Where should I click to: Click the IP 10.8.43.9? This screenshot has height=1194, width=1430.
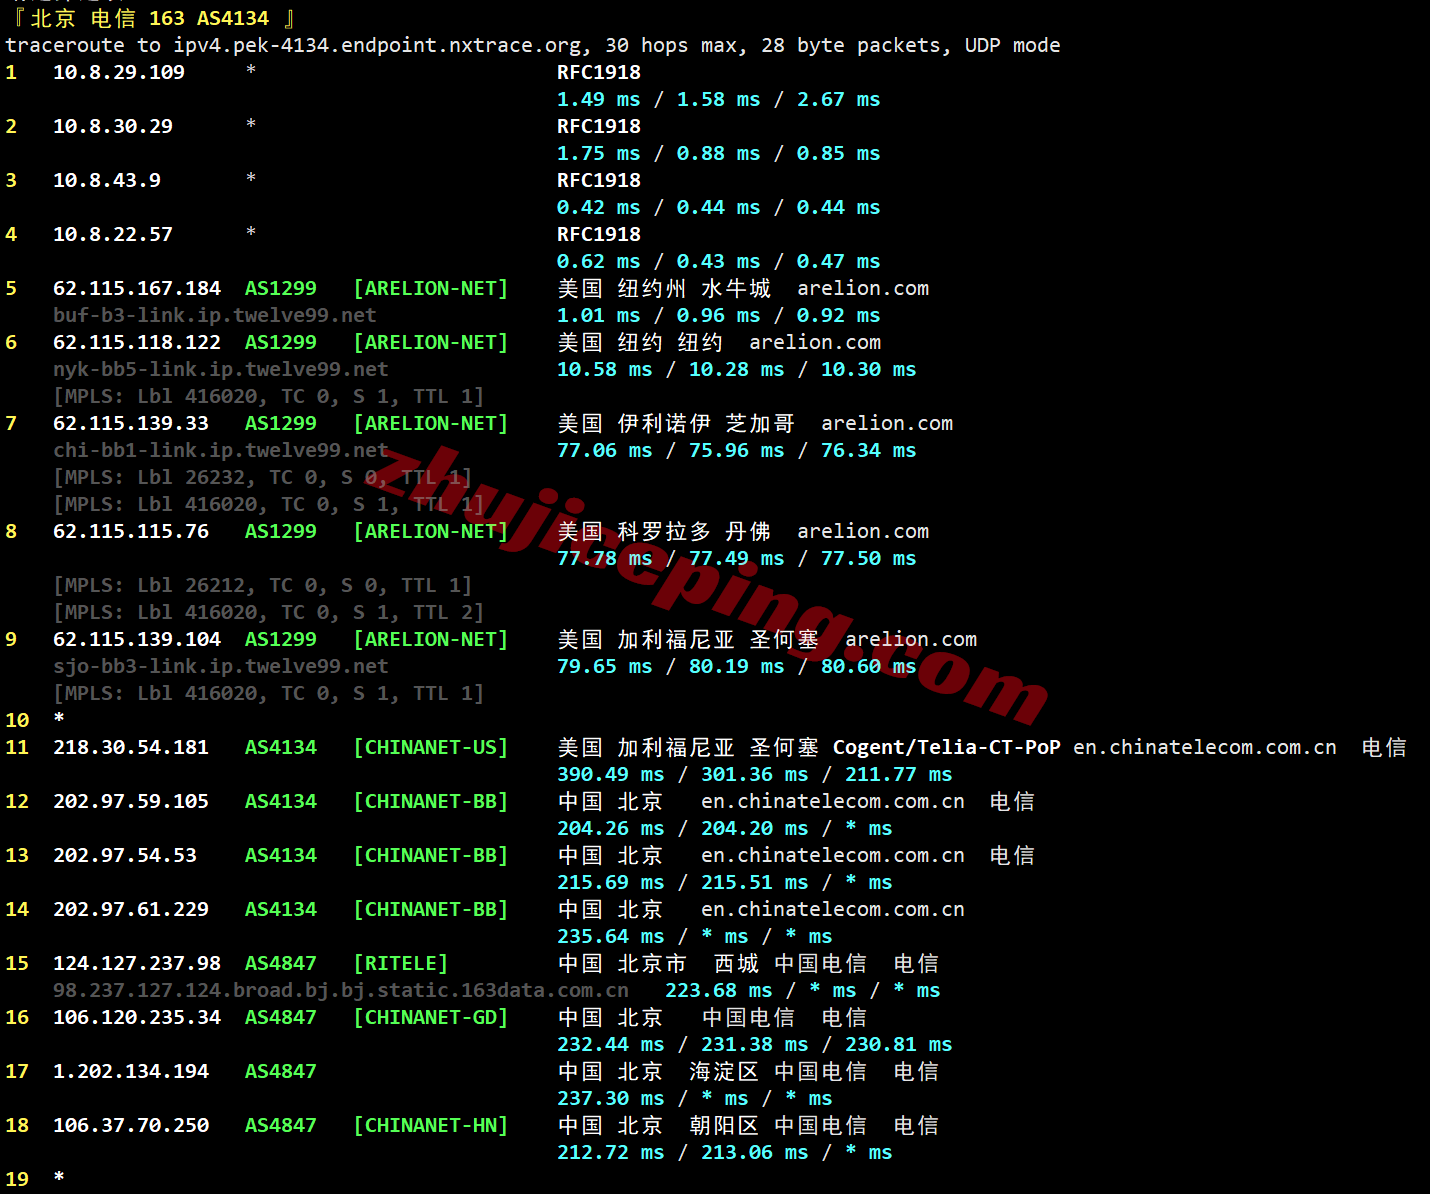(x=107, y=180)
